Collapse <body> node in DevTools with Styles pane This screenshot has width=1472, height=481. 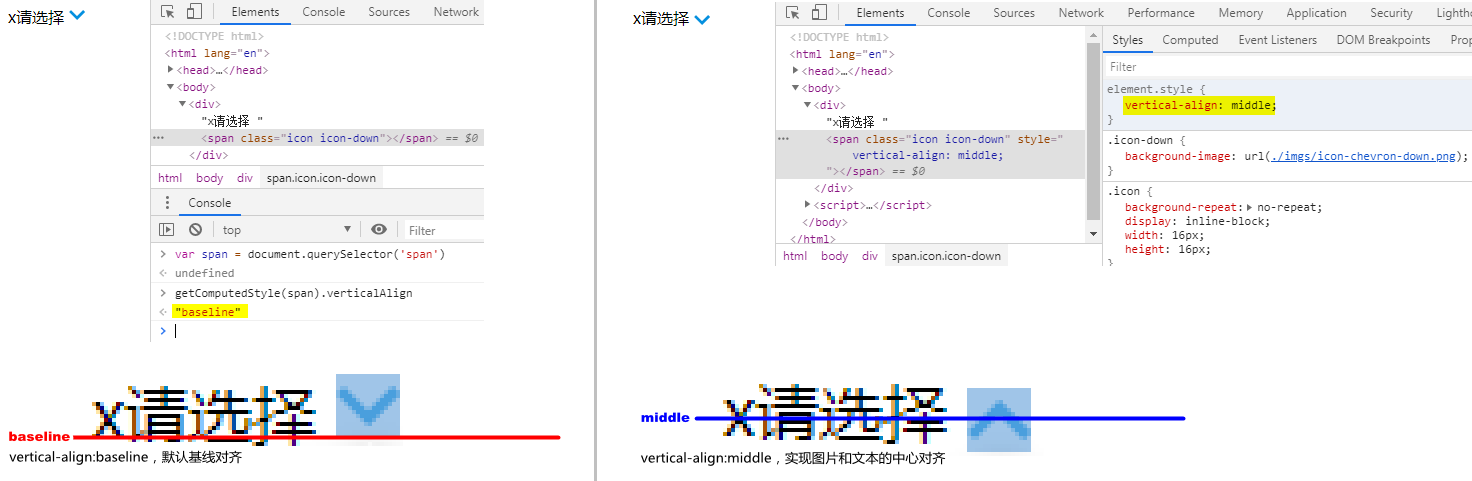796,88
